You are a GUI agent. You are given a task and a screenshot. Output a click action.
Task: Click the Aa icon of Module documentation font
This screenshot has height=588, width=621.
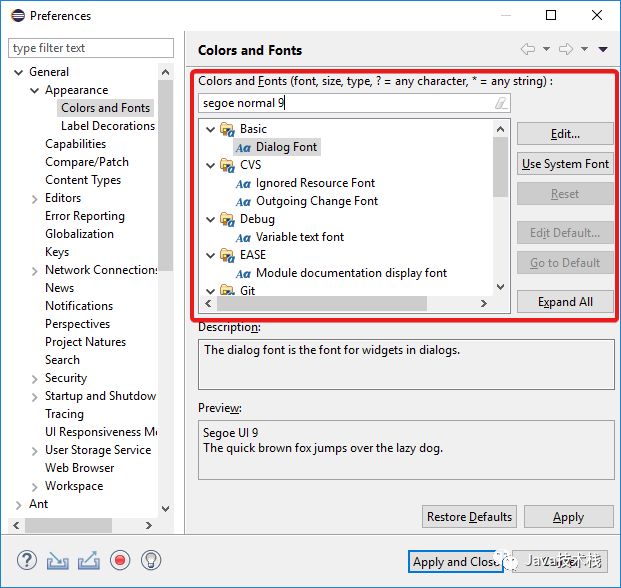[243, 274]
